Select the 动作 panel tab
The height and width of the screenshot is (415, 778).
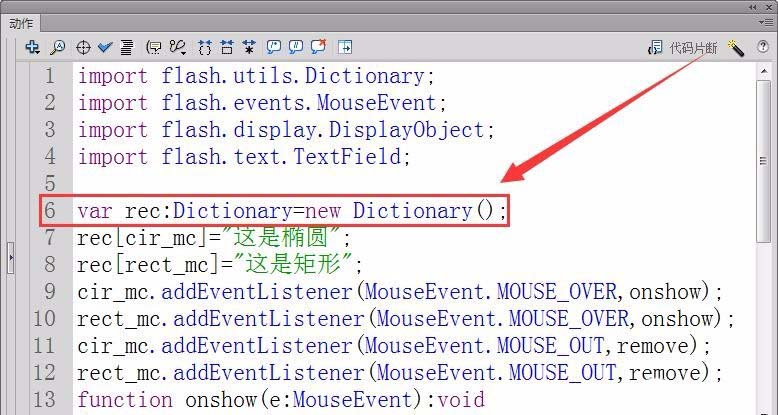pos(21,23)
